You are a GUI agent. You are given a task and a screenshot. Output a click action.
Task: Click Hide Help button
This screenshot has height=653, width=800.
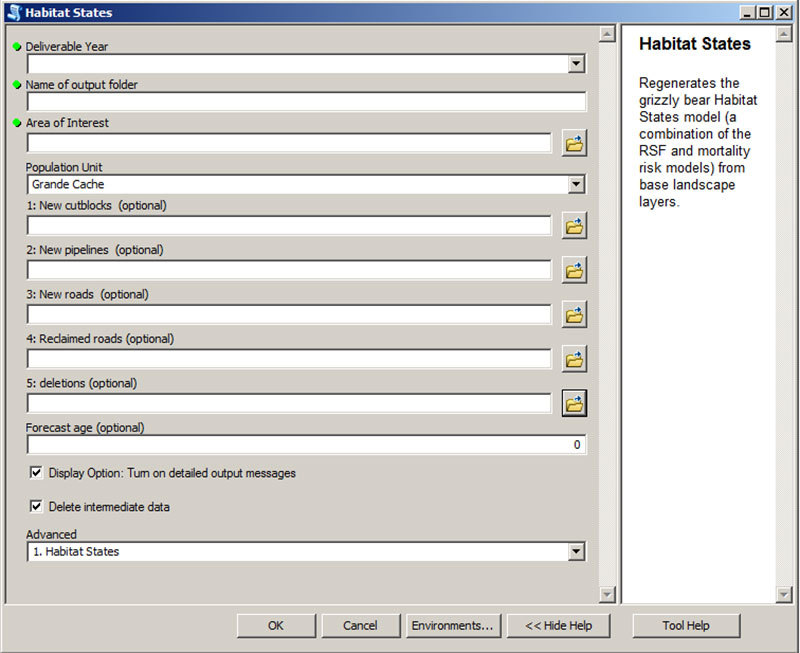click(x=558, y=625)
